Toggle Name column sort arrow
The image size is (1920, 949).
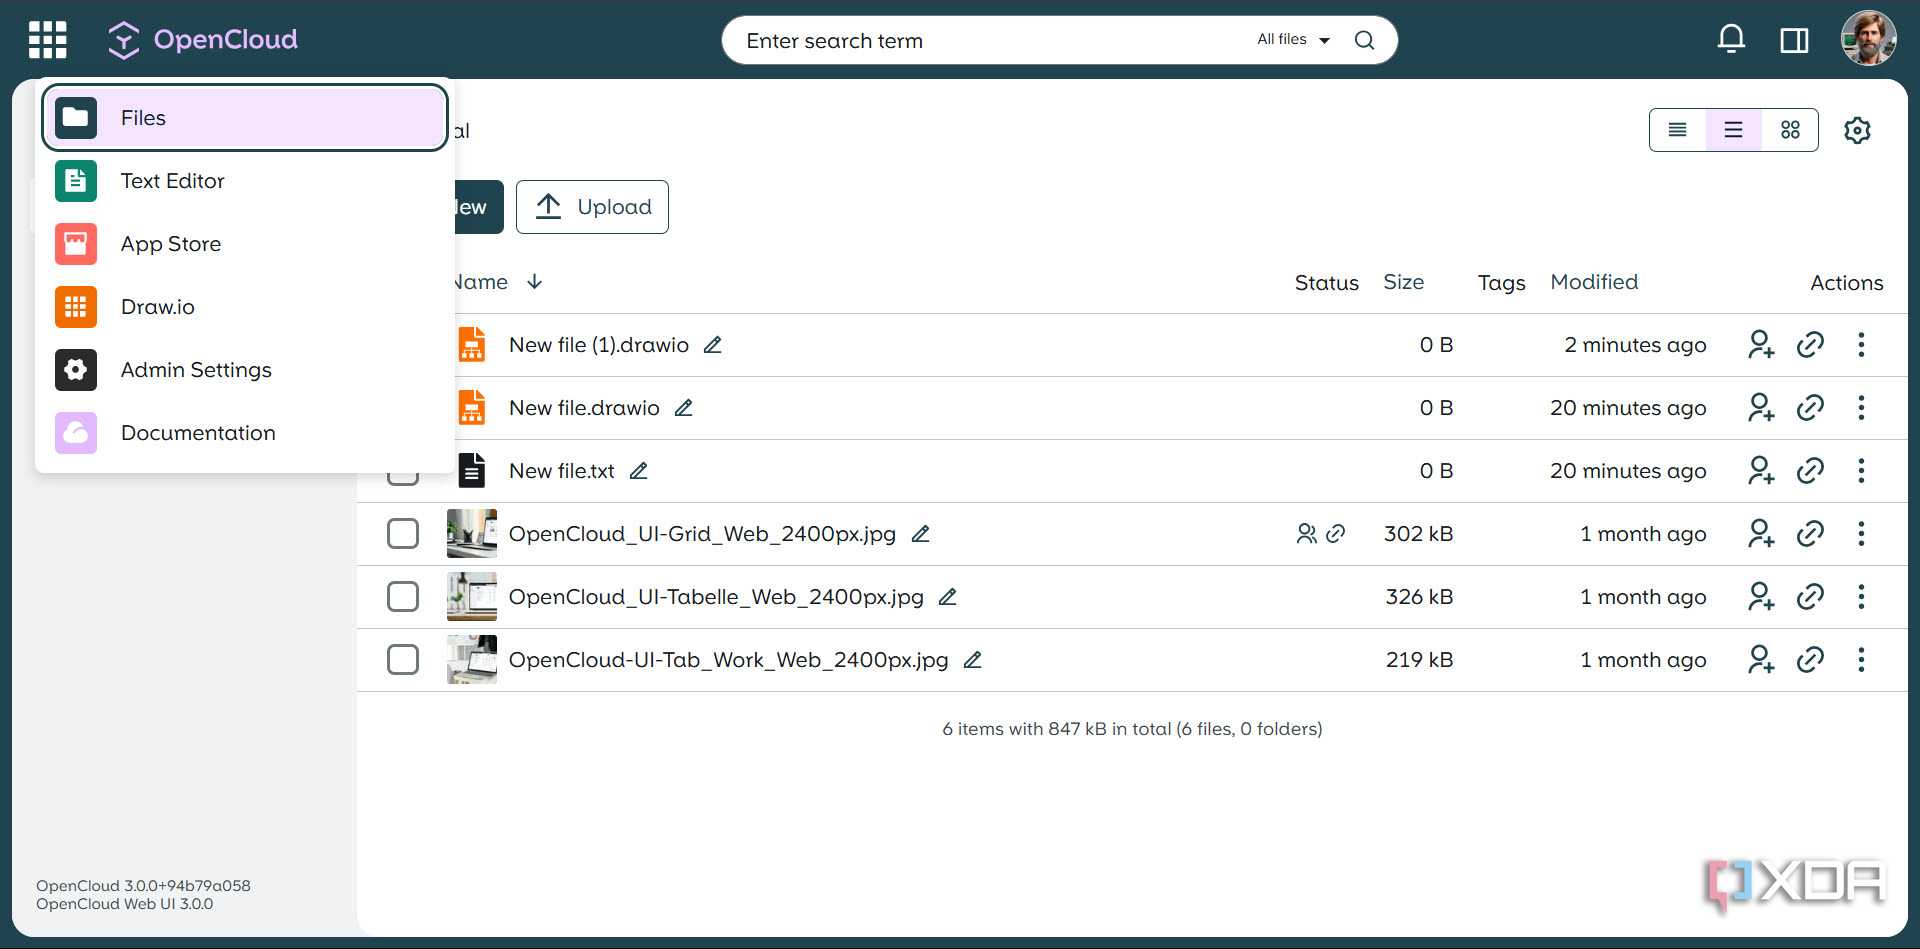click(535, 282)
